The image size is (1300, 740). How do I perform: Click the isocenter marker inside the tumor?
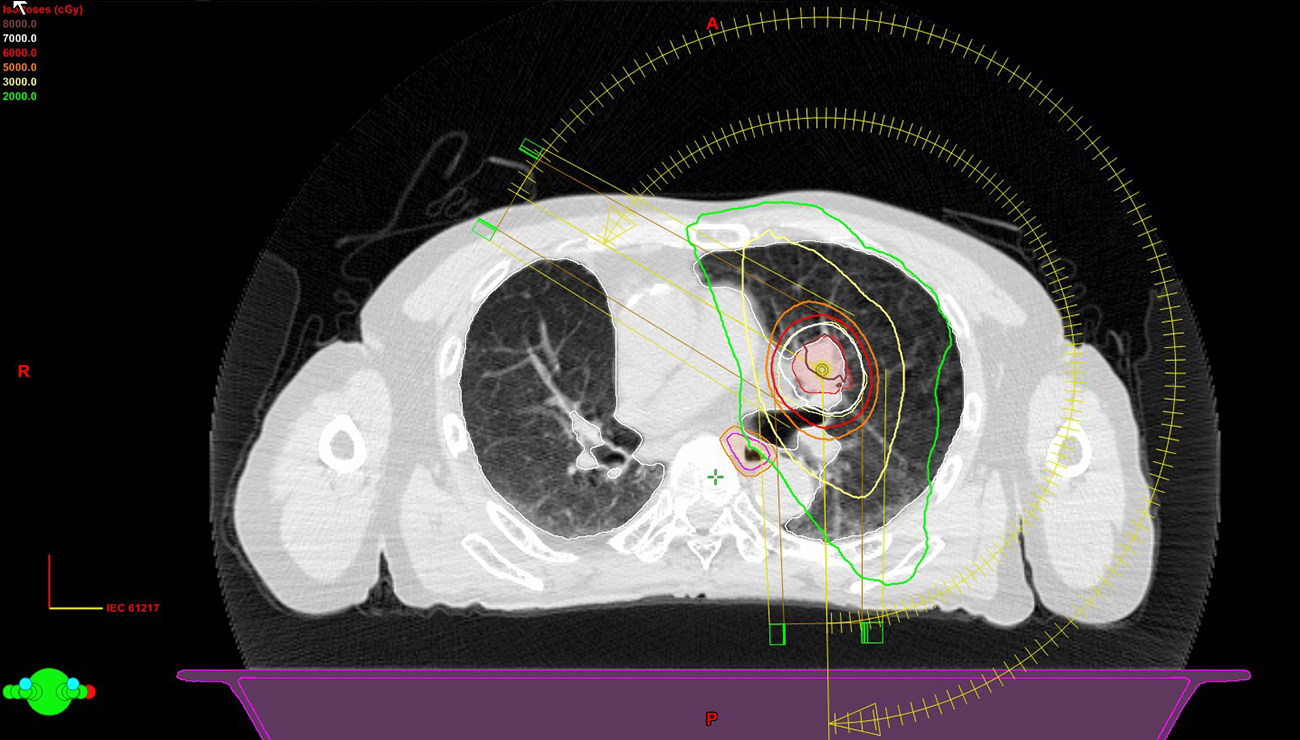pyautogui.click(x=822, y=370)
